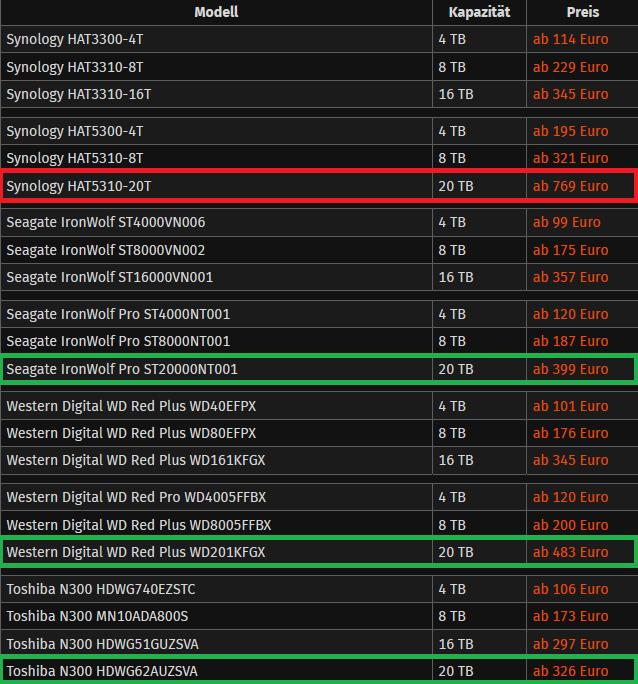This screenshot has height=684, width=638.
Task: Click the '16 TB' capacity of Synology HAT3310-16T
Action: [456, 94]
